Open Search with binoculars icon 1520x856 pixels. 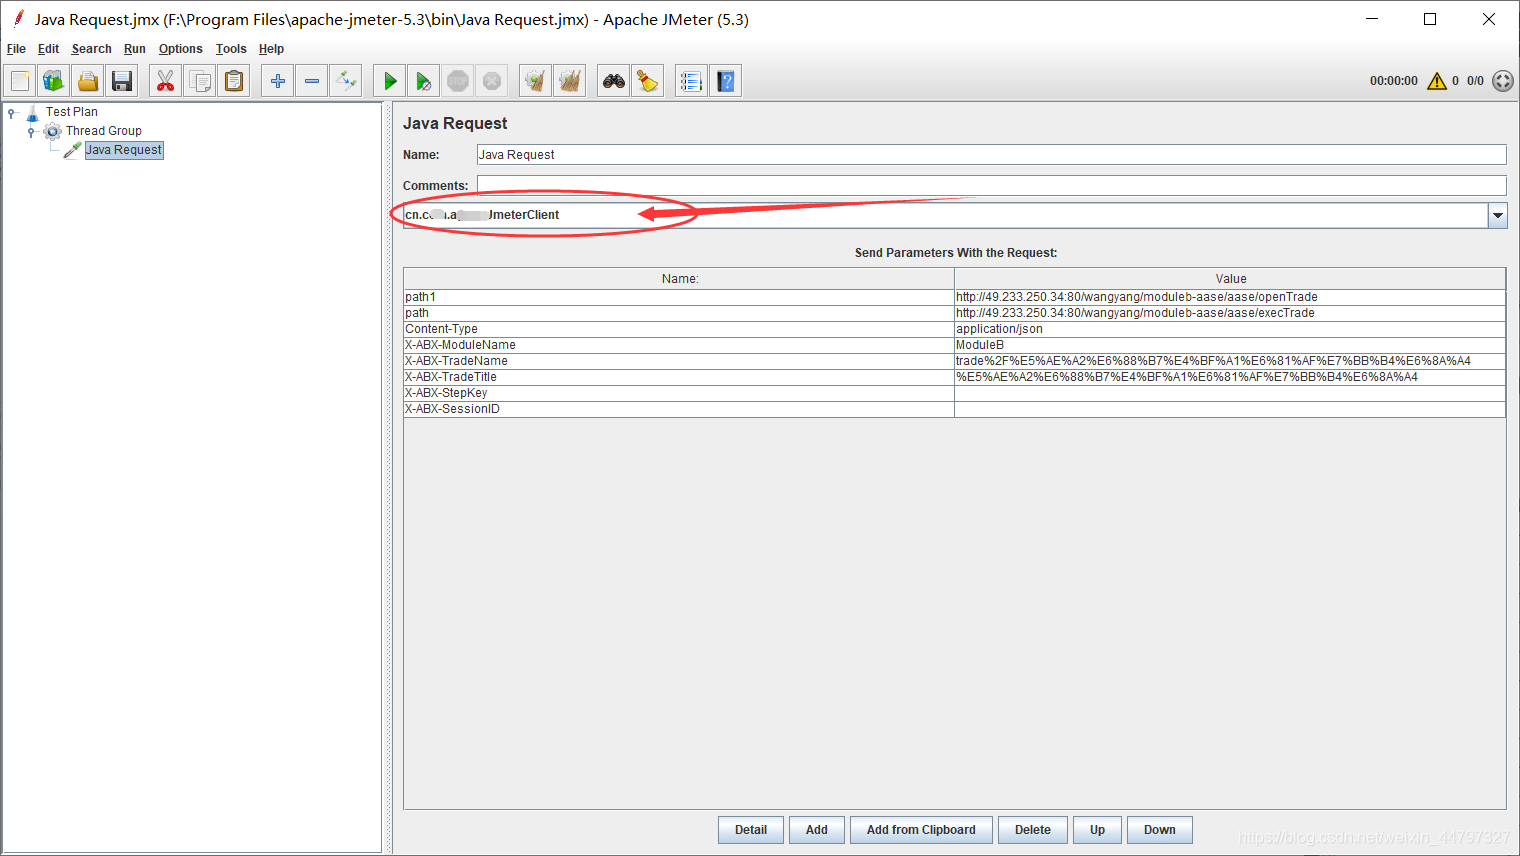pyautogui.click(x=614, y=81)
